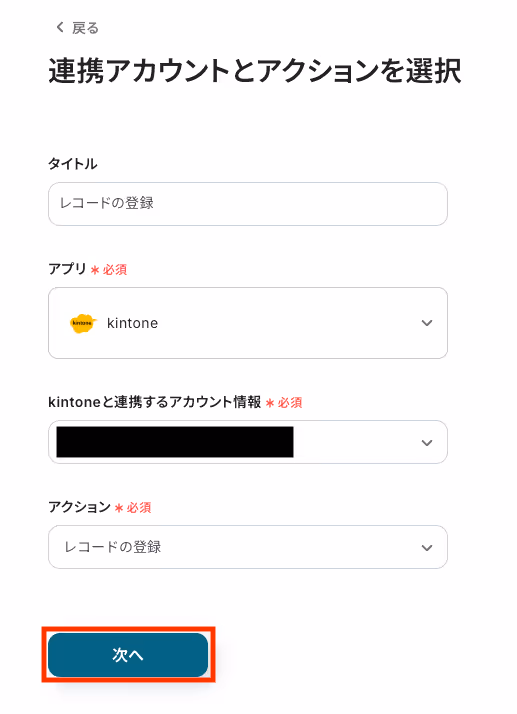Click the kintoneと連携するアカウント情報 label

(x=155, y=402)
